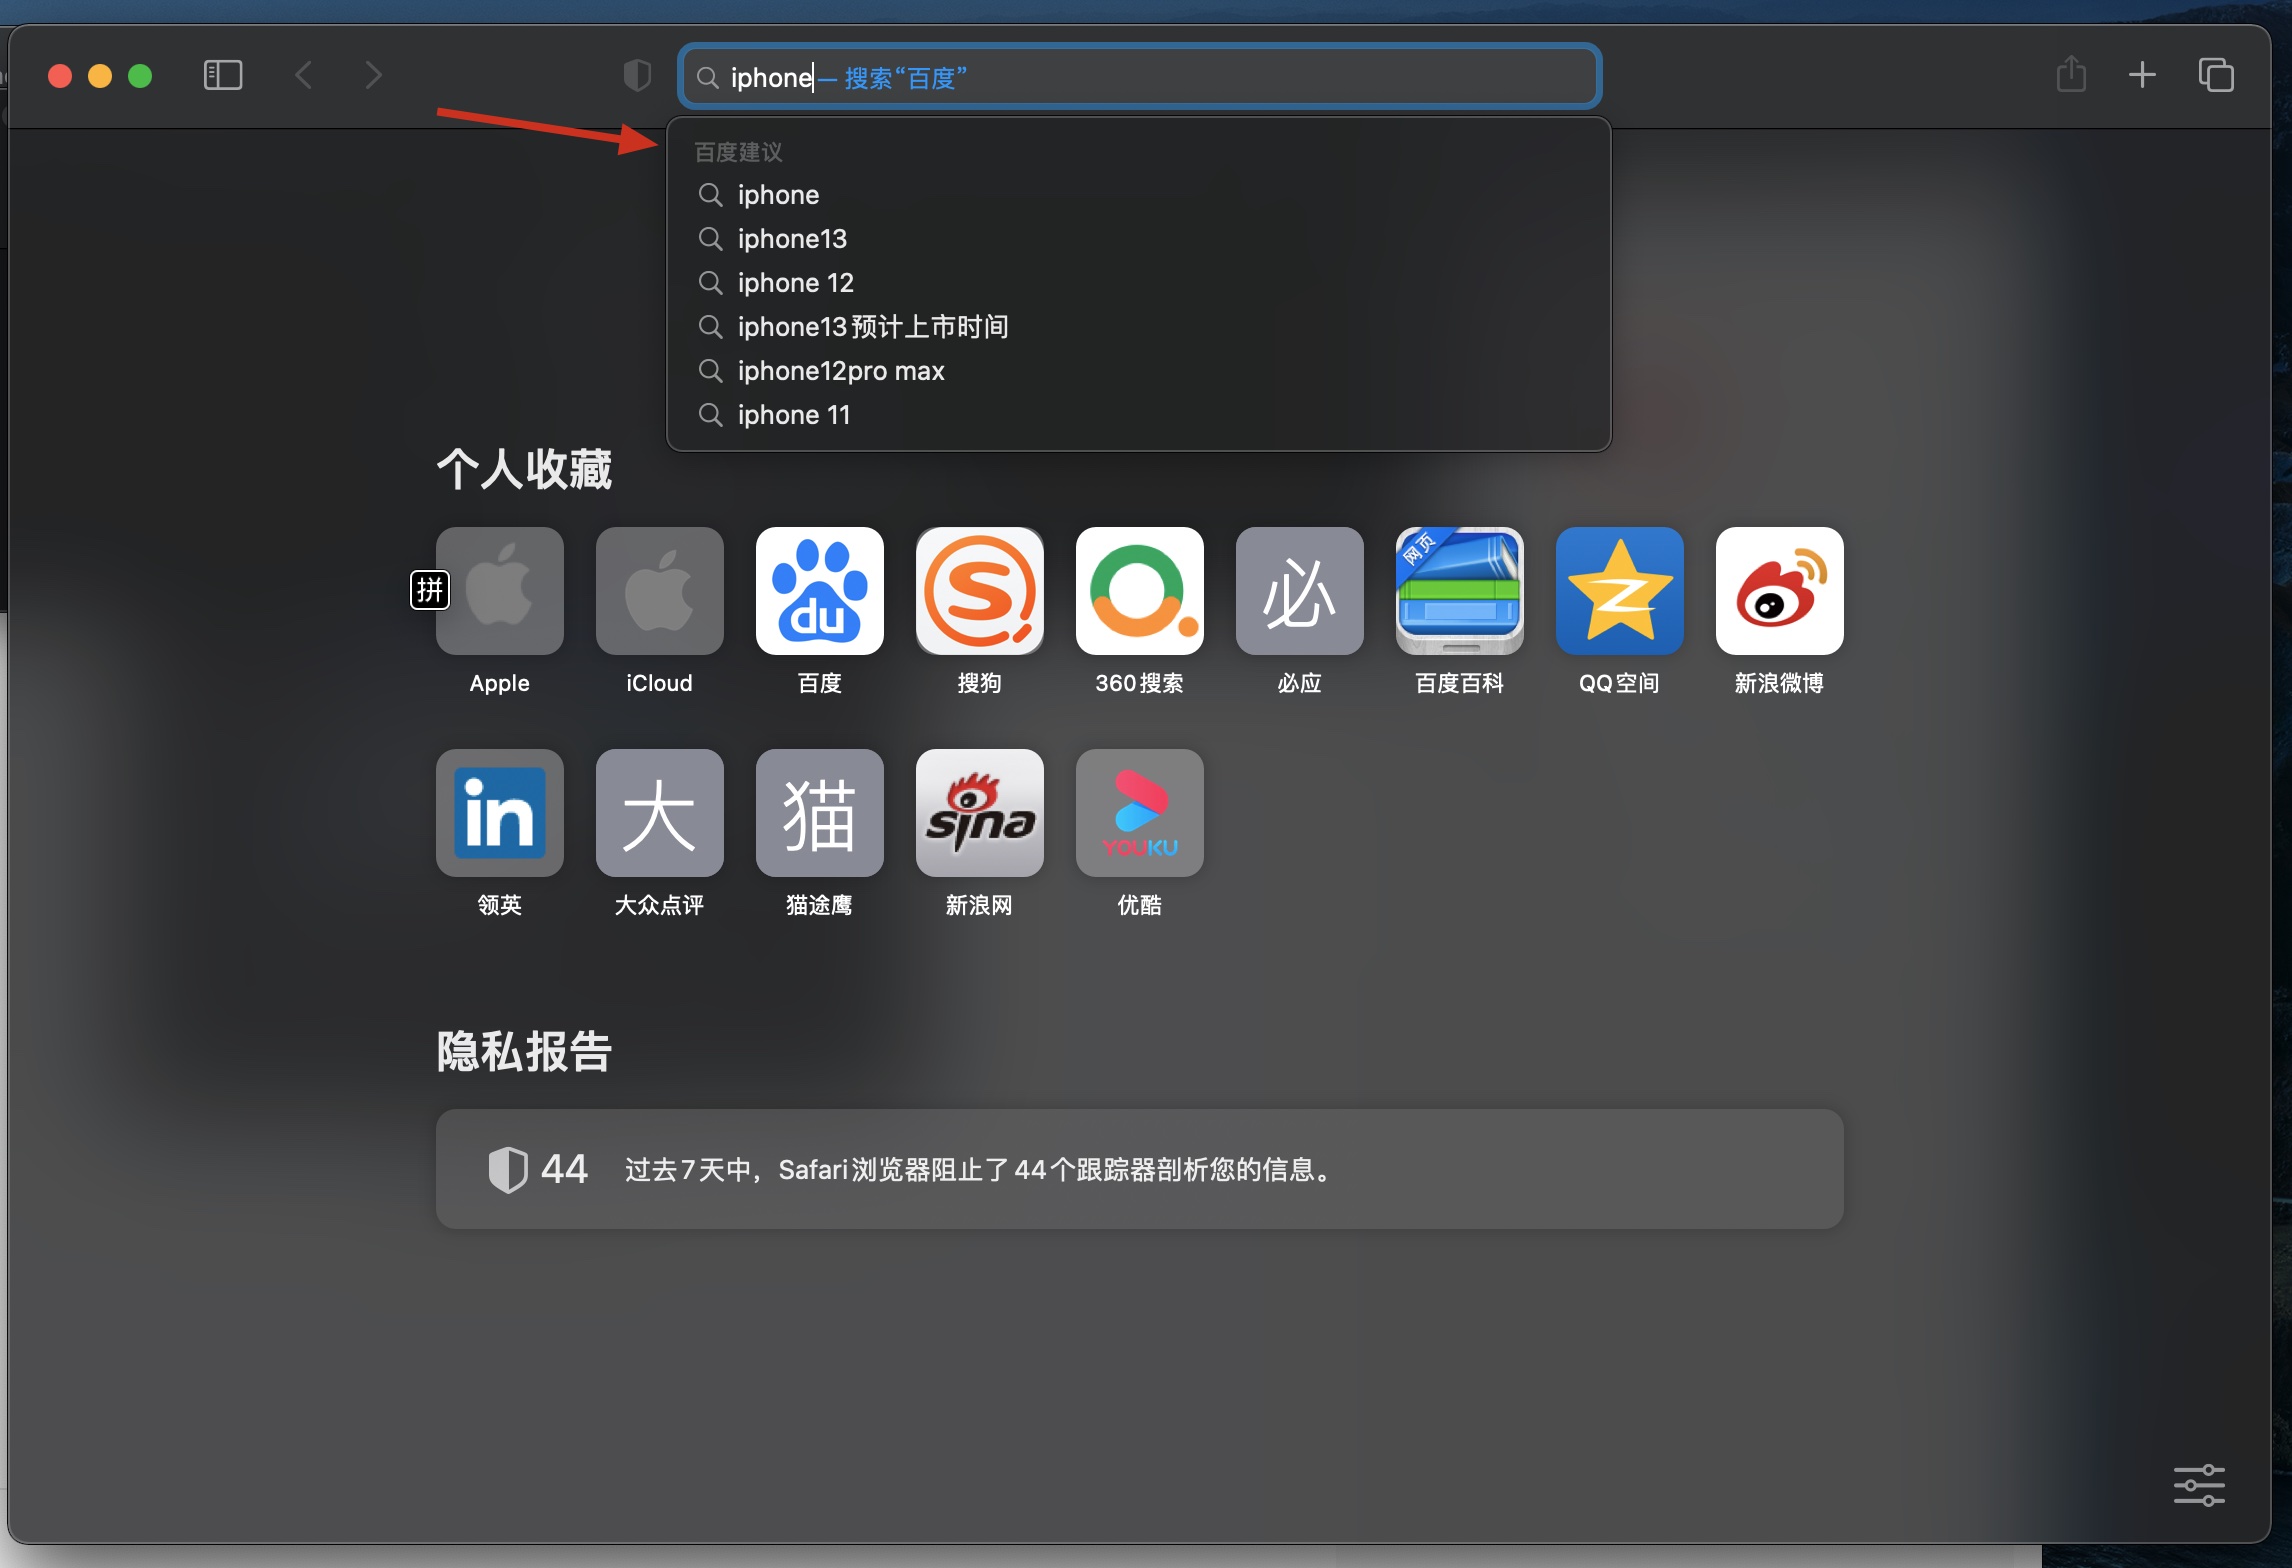2292x1568 pixels.
Task: Click the Share button in the toolbar
Action: tap(2070, 75)
